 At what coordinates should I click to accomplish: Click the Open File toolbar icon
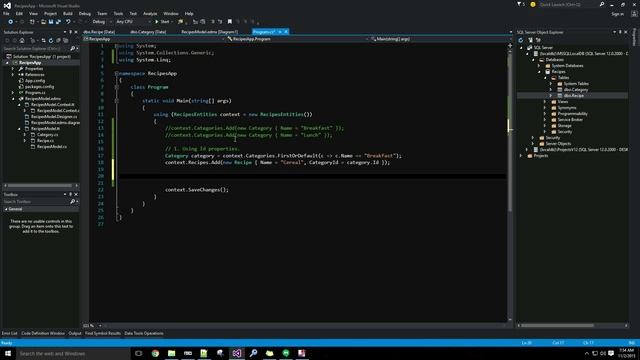coord(43,22)
